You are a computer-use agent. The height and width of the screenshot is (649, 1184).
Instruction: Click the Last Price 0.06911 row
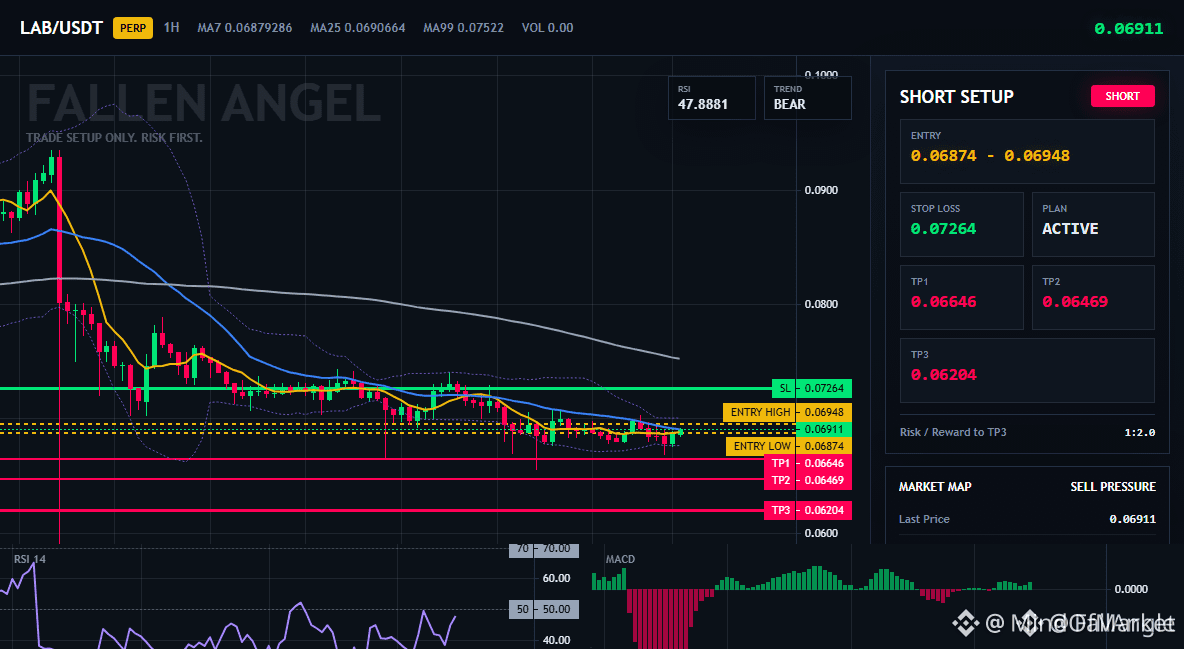pos(1027,519)
